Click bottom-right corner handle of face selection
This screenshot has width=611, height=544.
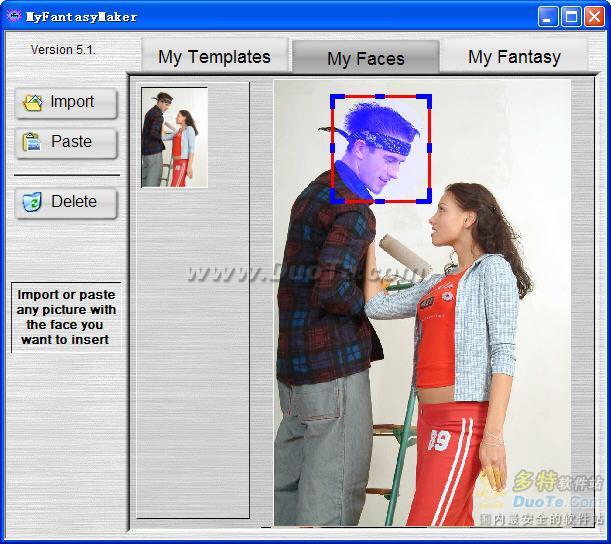(427, 198)
